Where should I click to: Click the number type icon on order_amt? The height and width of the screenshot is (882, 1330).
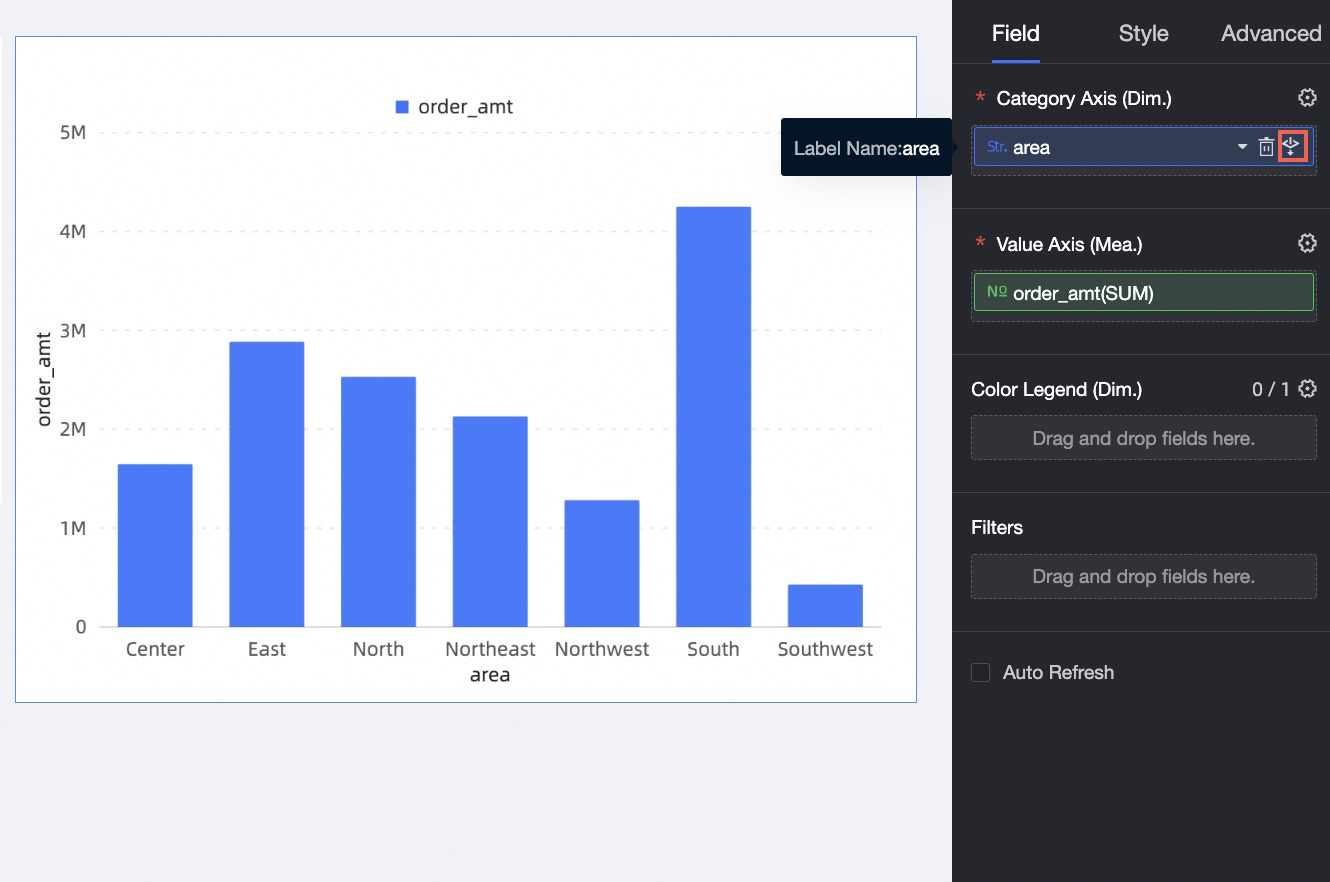coord(997,292)
